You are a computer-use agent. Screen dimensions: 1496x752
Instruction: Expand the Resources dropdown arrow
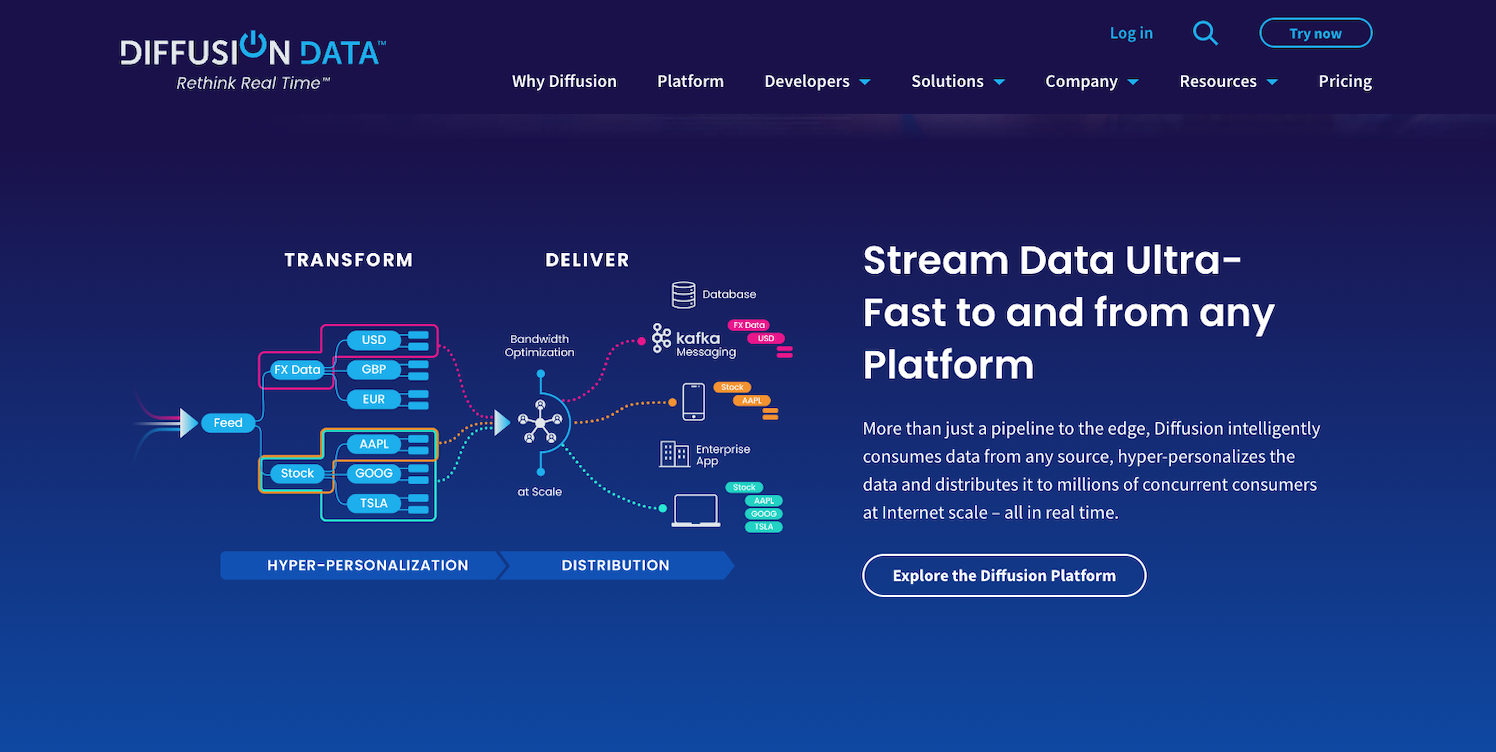tap(1272, 82)
